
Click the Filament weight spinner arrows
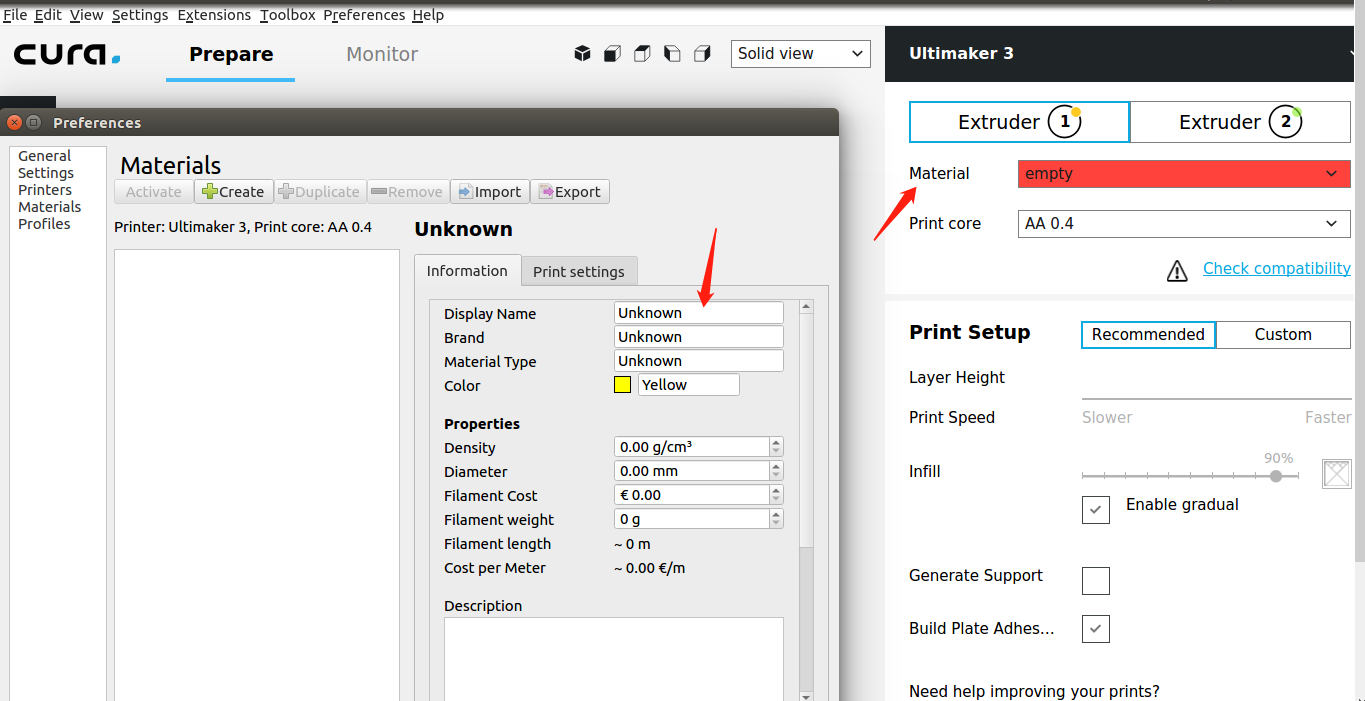(776, 519)
